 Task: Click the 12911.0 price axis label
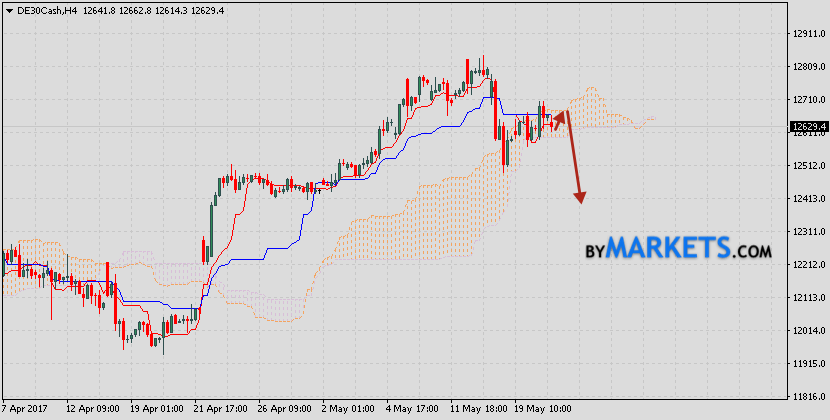[x=807, y=34]
